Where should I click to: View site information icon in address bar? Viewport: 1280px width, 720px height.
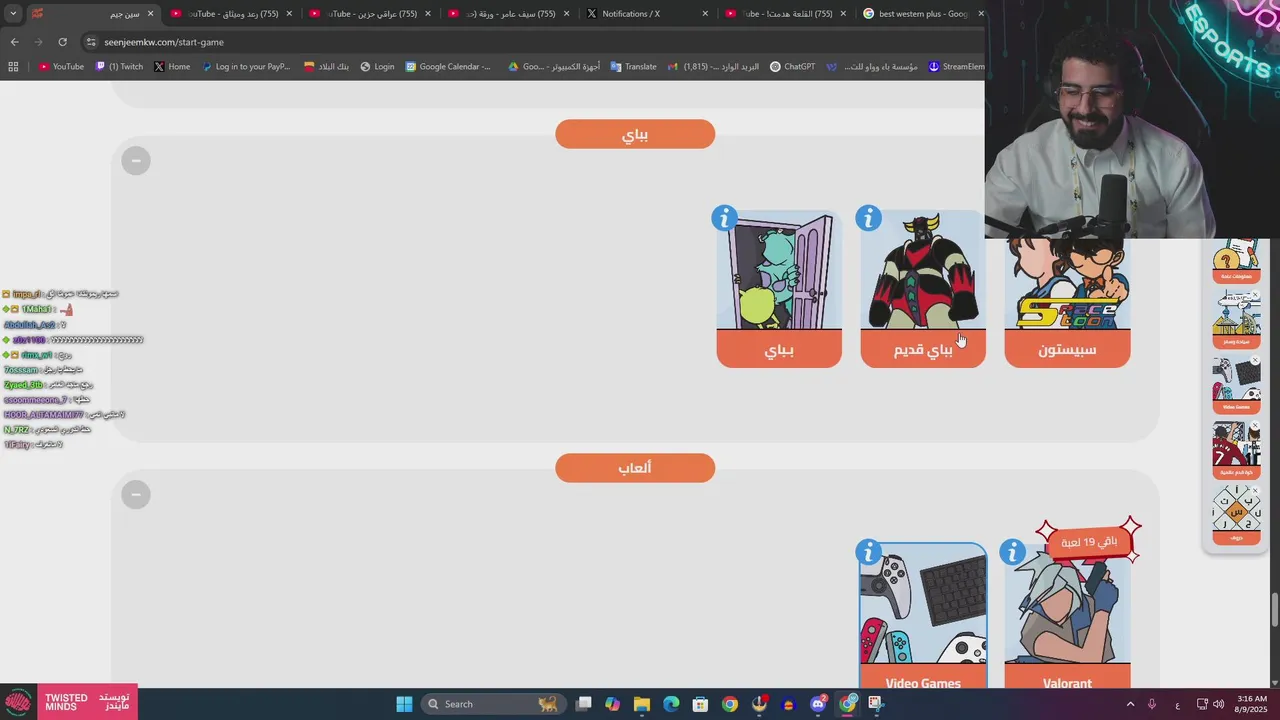91,42
